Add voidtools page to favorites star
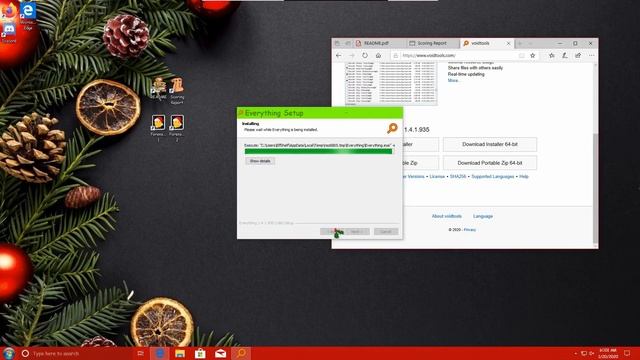The image size is (640, 360). click(533, 56)
